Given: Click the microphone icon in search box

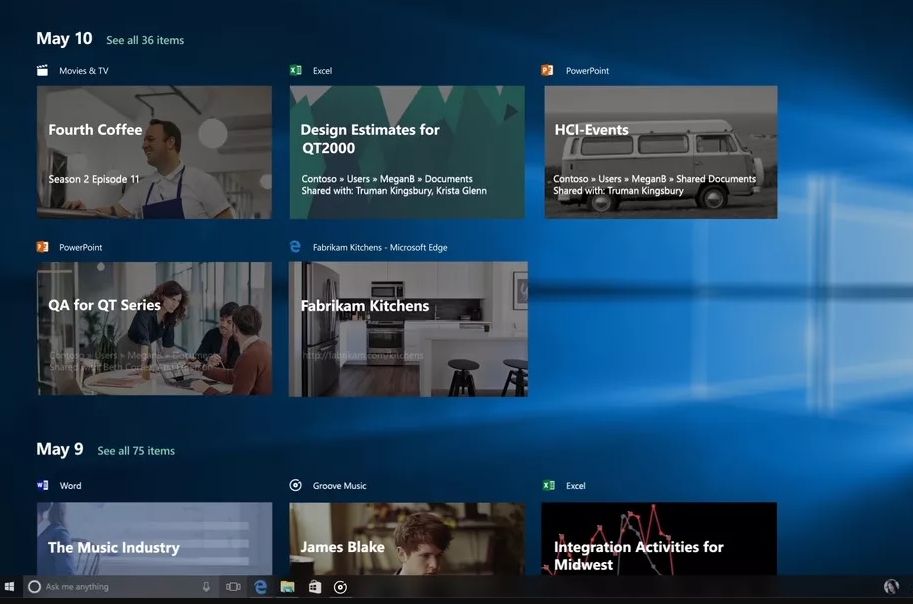Looking at the screenshot, I should coord(206,587).
